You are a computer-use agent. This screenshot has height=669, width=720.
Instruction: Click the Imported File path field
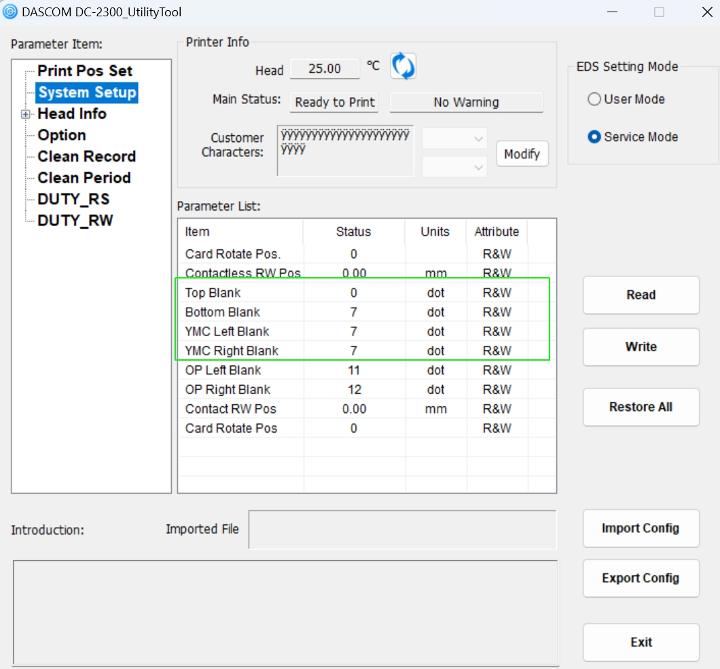point(401,529)
